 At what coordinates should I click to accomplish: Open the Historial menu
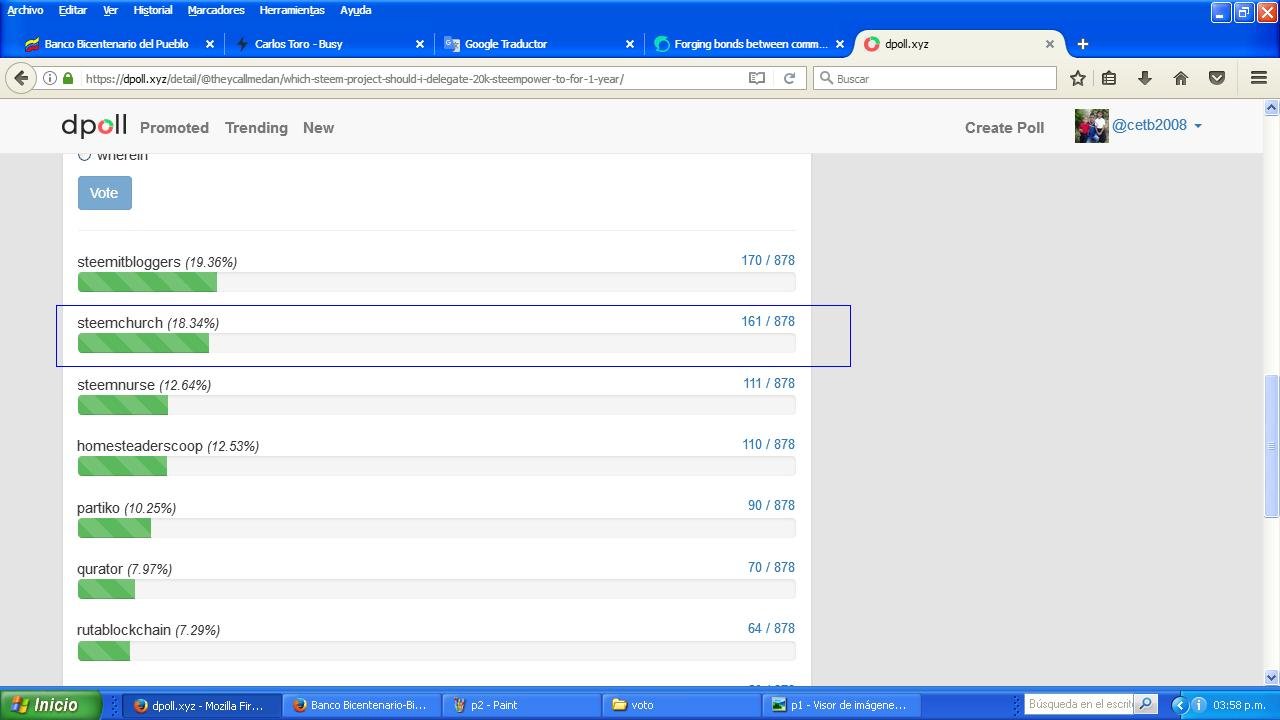(153, 10)
